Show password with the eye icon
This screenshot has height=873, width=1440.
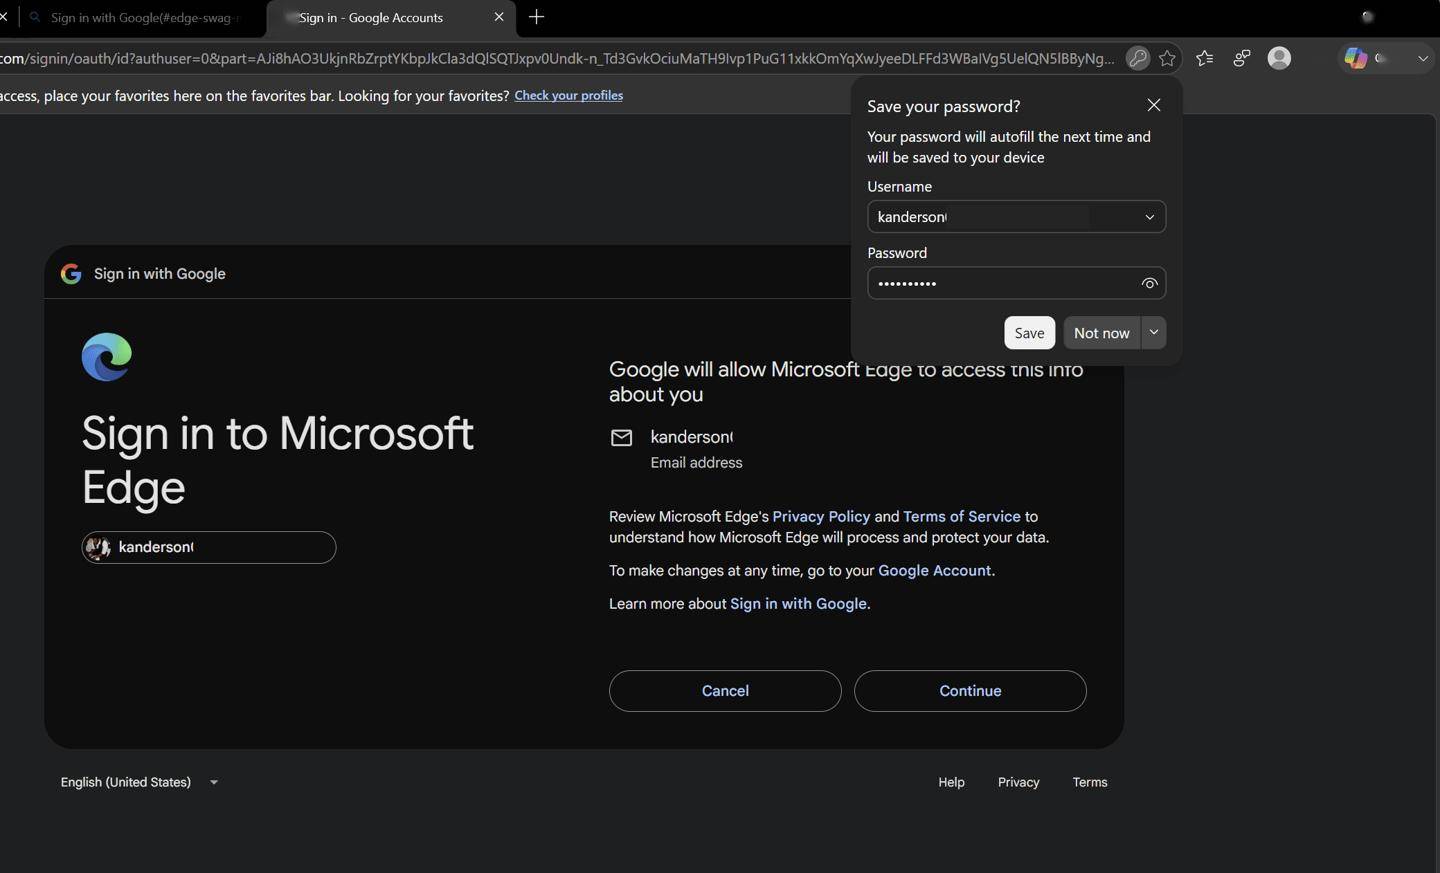click(1149, 284)
